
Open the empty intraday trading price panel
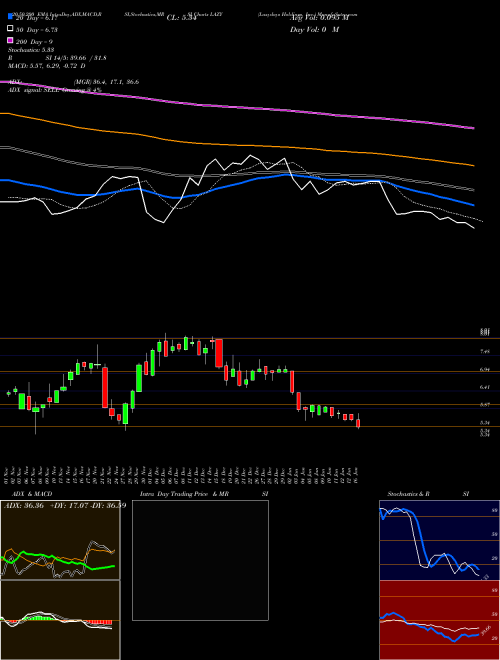click(200, 560)
